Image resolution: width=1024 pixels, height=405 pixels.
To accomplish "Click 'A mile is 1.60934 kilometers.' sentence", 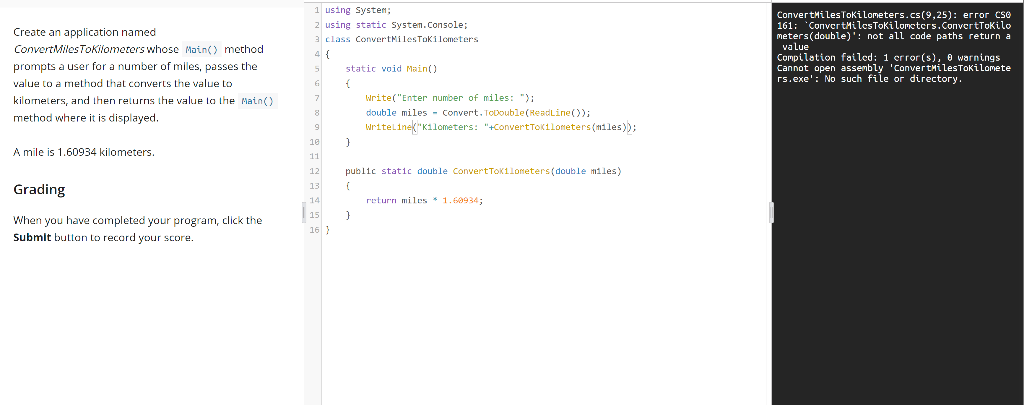I will 84,153.
